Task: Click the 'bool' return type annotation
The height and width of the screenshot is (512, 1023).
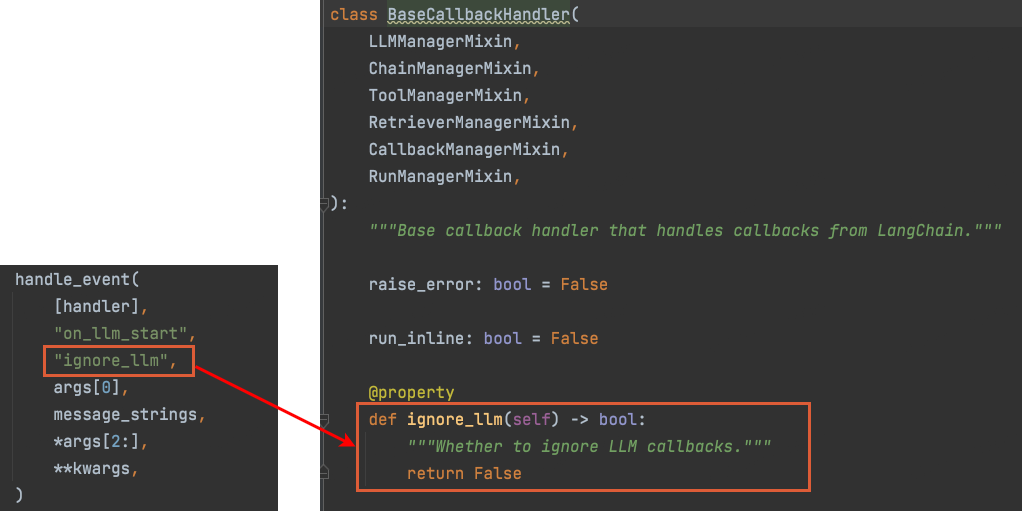Action: tap(618, 419)
